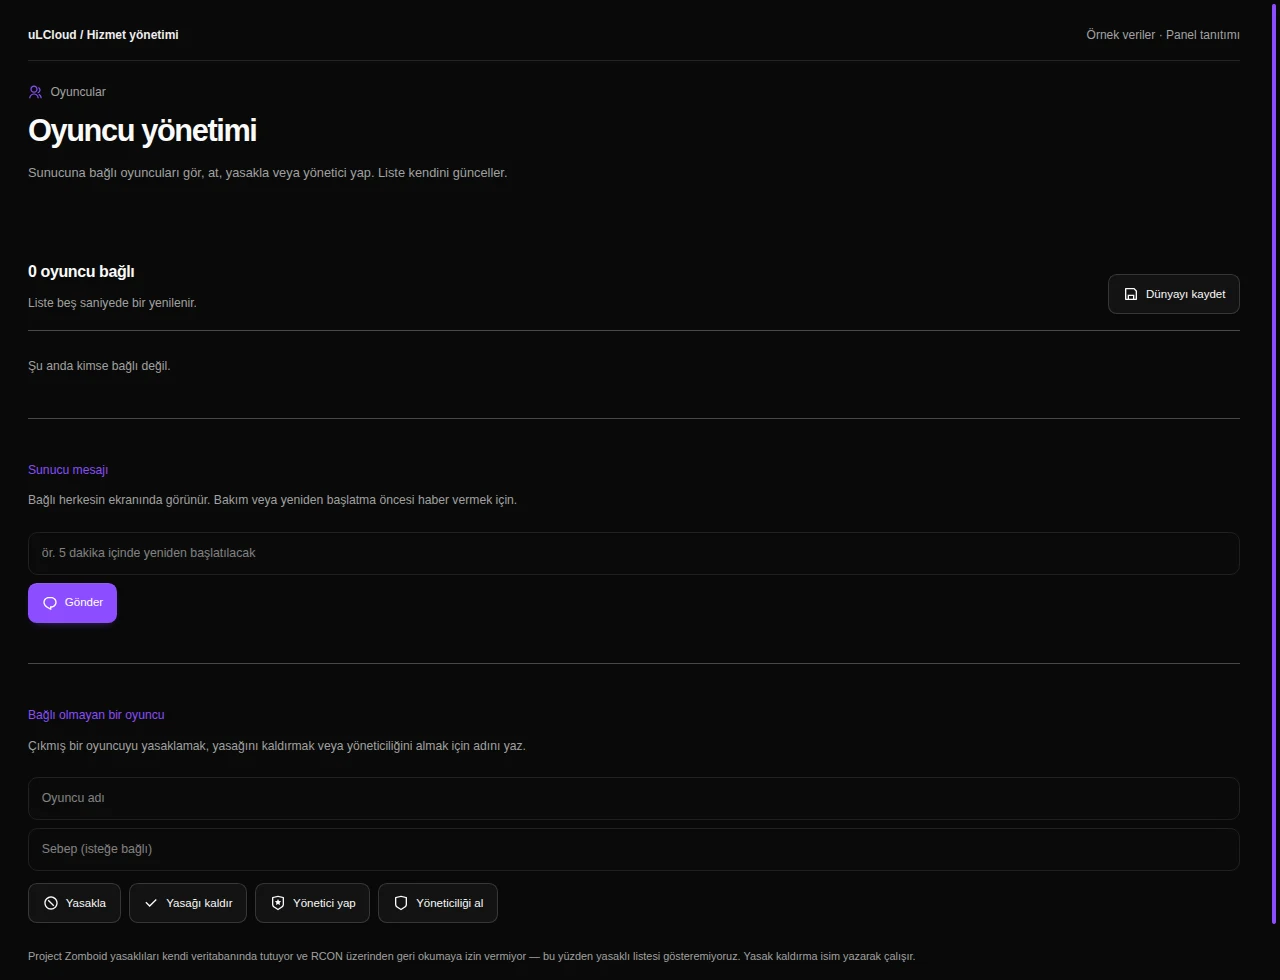Click the 0 oyuncu bağlı heading
The image size is (1280, 980).
[x=81, y=271]
